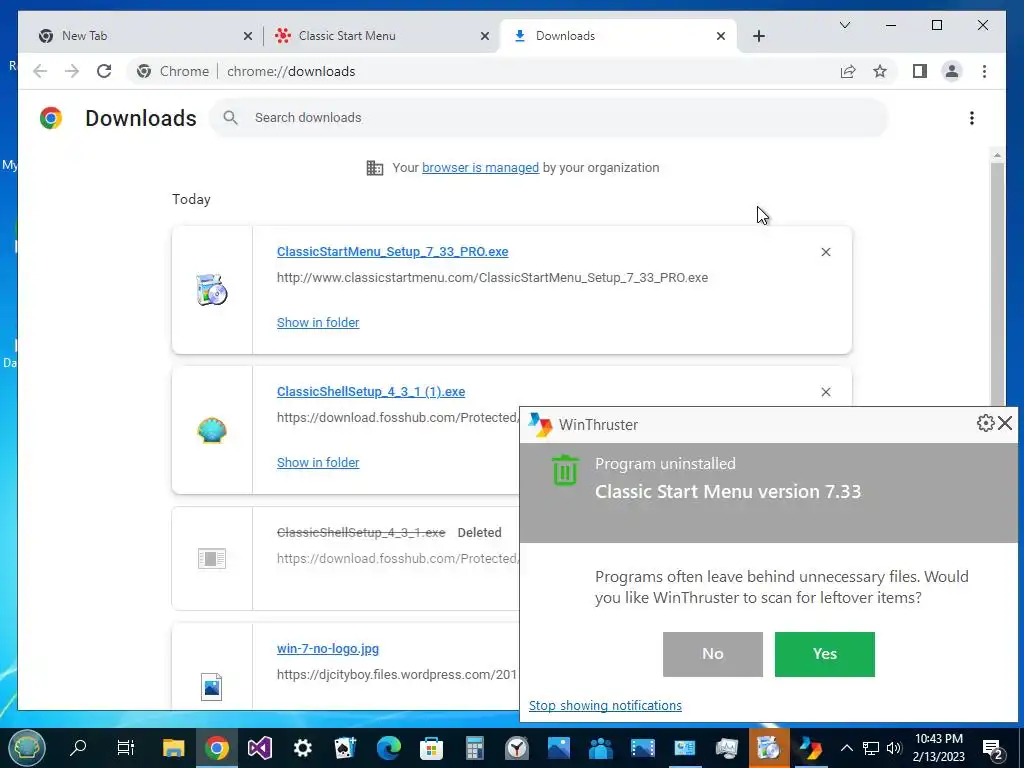The width and height of the screenshot is (1024, 768).
Task: Open taskbar Search magnifier
Action: point(78,747)
